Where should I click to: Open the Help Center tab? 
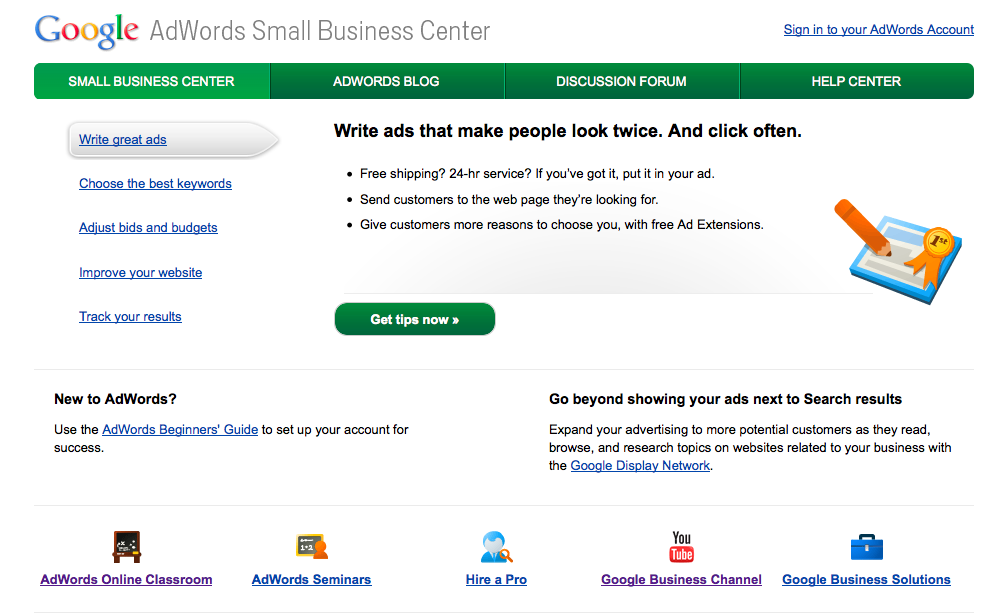coord(856,81)
